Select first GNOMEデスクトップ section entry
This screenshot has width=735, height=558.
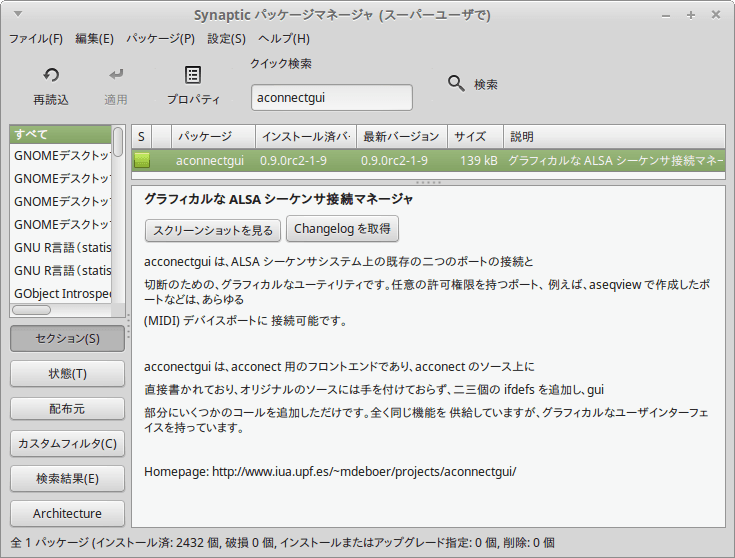coord(60,156)
